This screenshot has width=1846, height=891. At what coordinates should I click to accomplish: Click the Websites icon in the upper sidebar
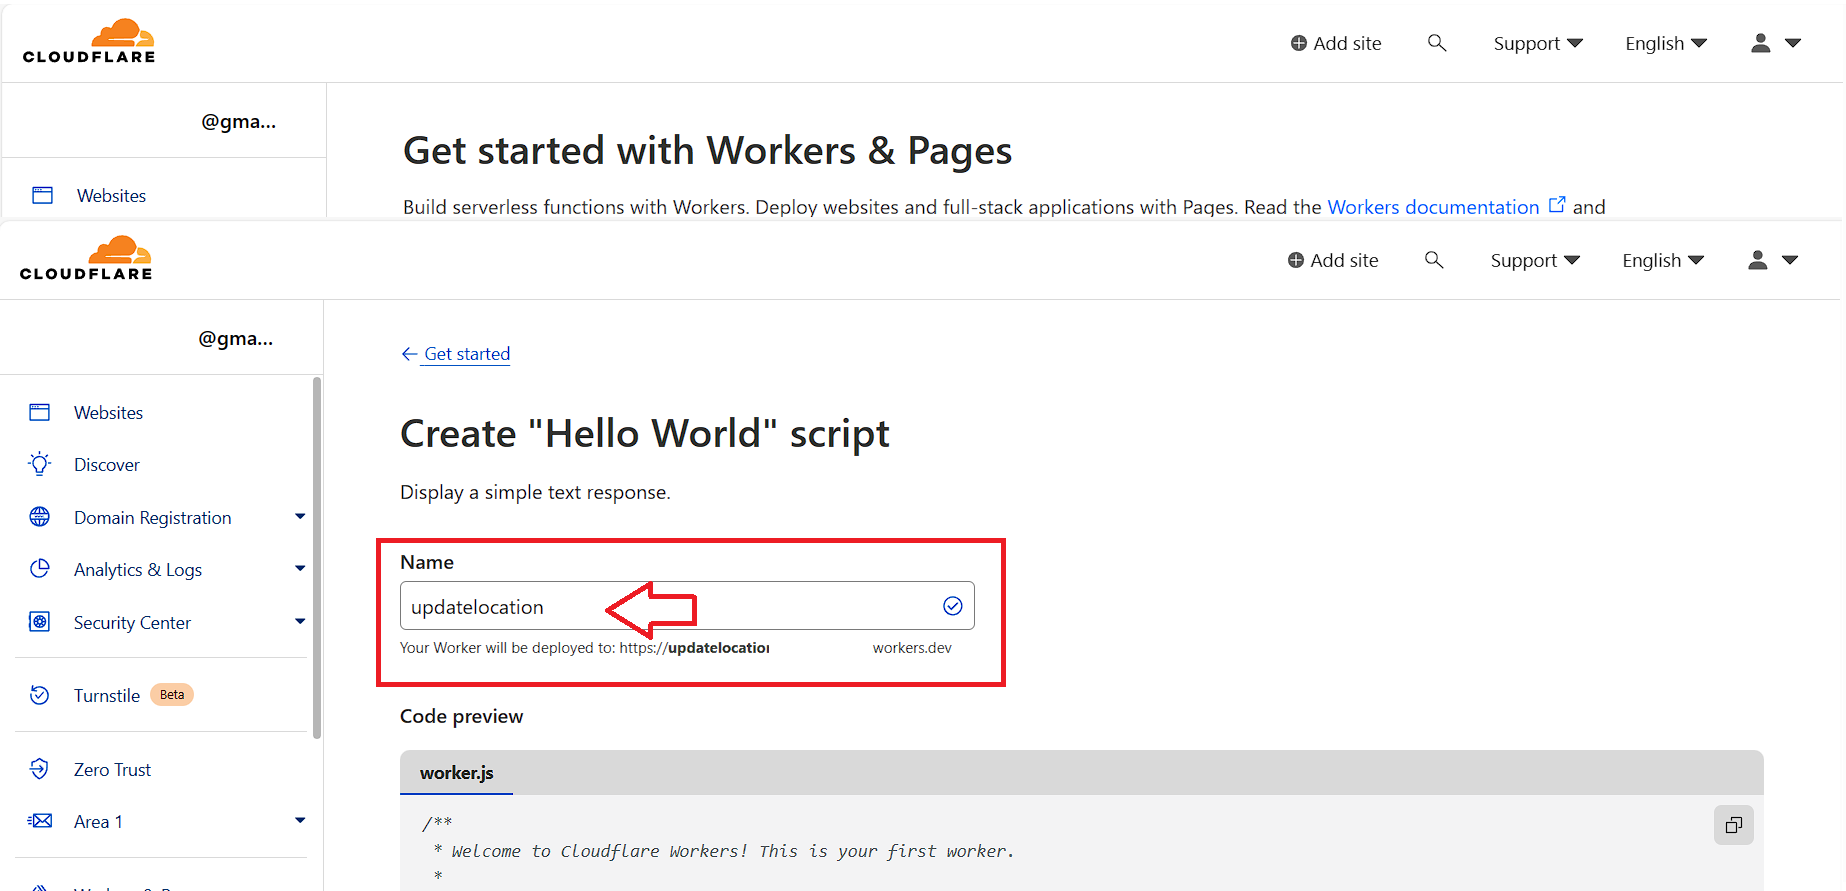[x=43, y=195]
